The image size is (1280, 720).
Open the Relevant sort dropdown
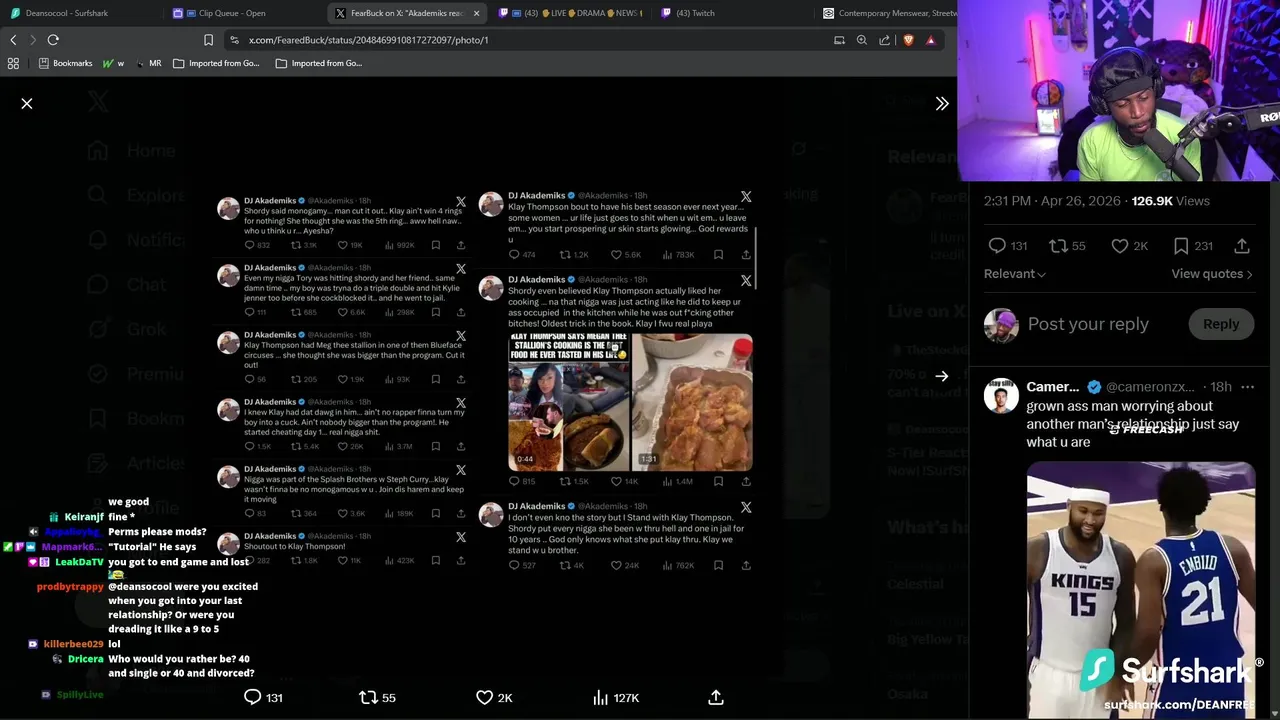1015,274
